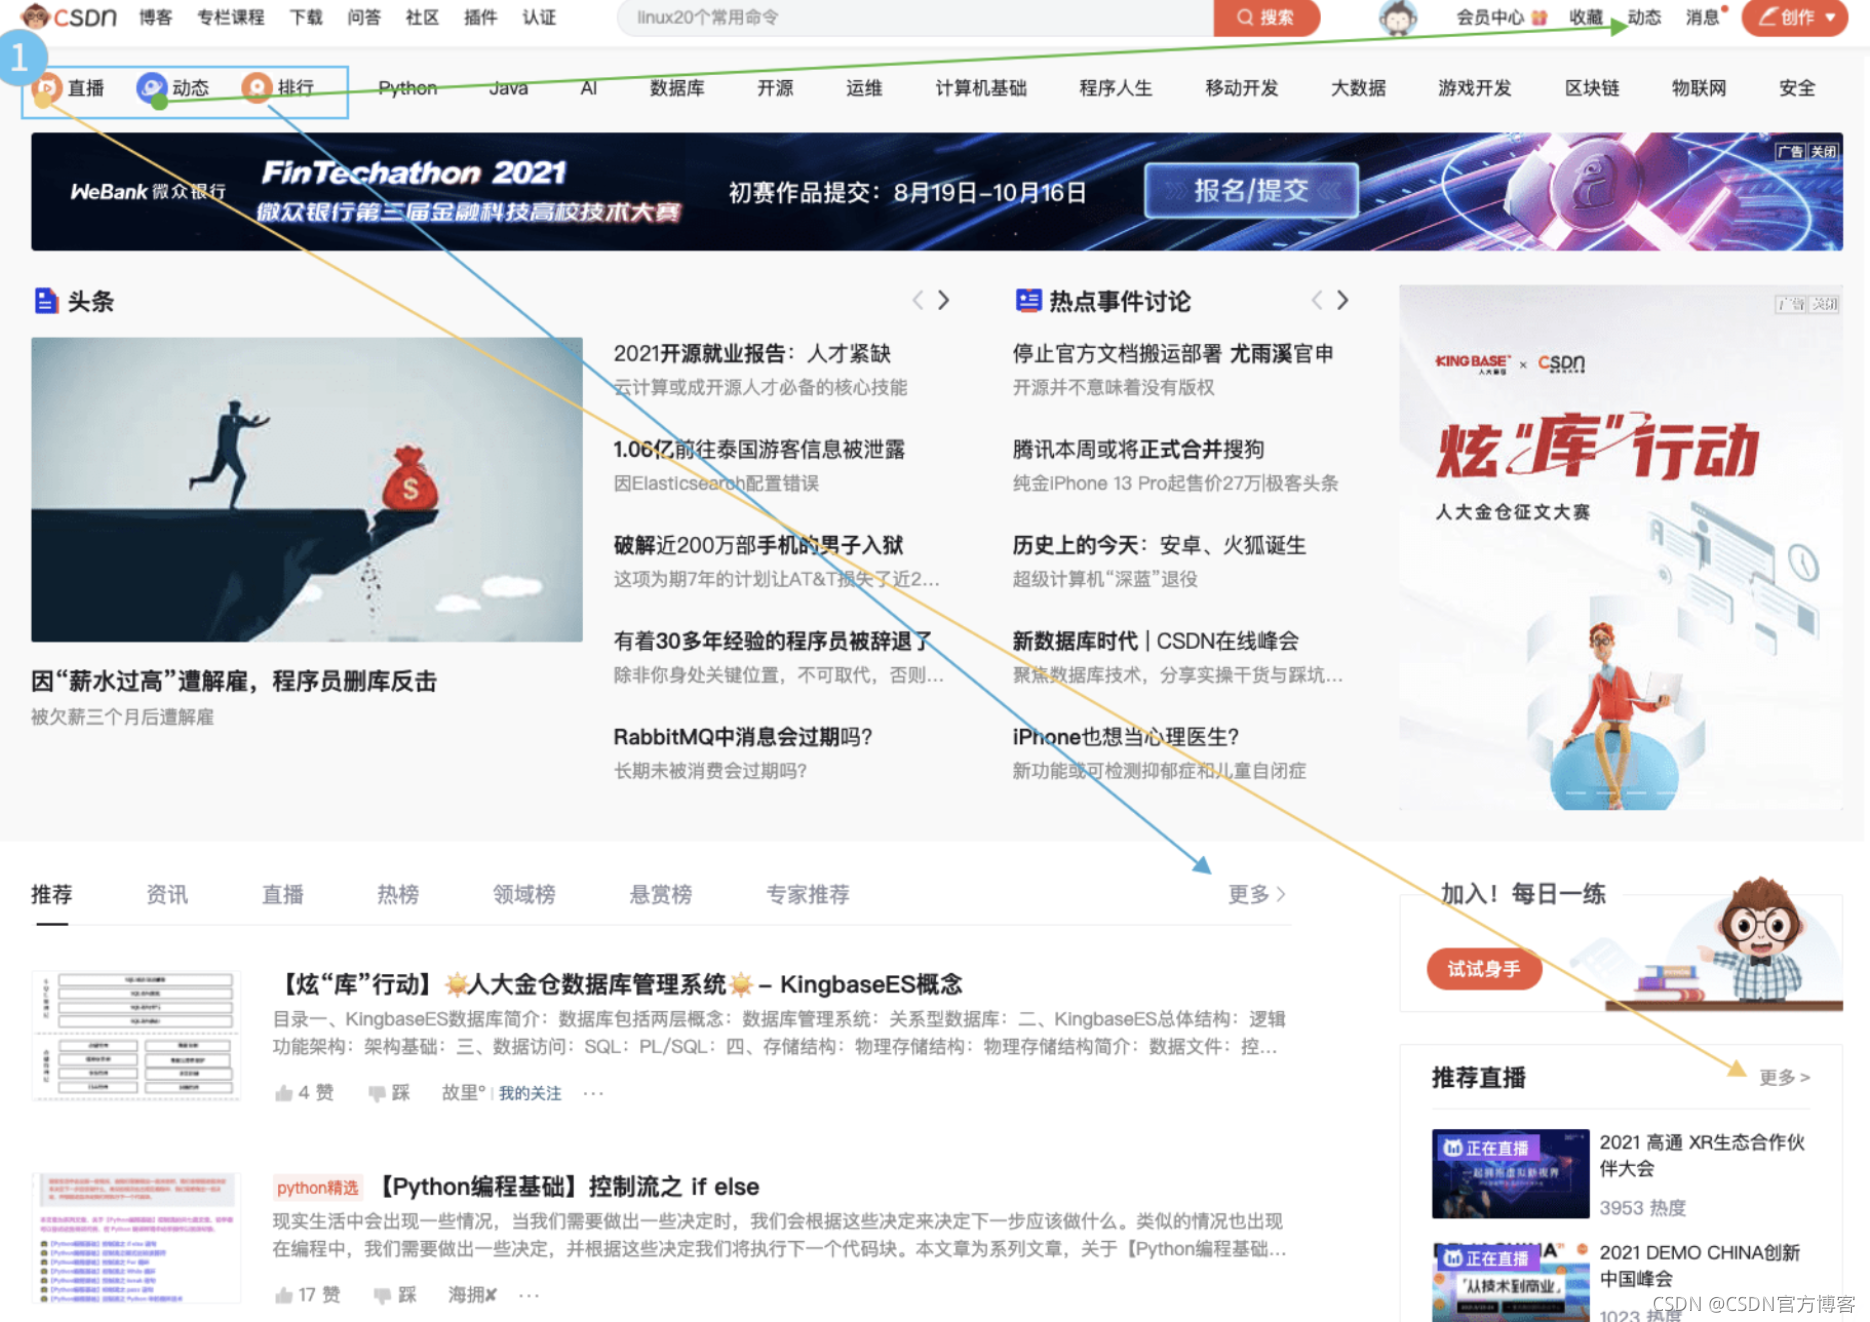This screenshot has width=1870, height=1322.
Task: Open the KingbaseES article thumbnail
Action: pyautogui.click(x=136, y=1035)
